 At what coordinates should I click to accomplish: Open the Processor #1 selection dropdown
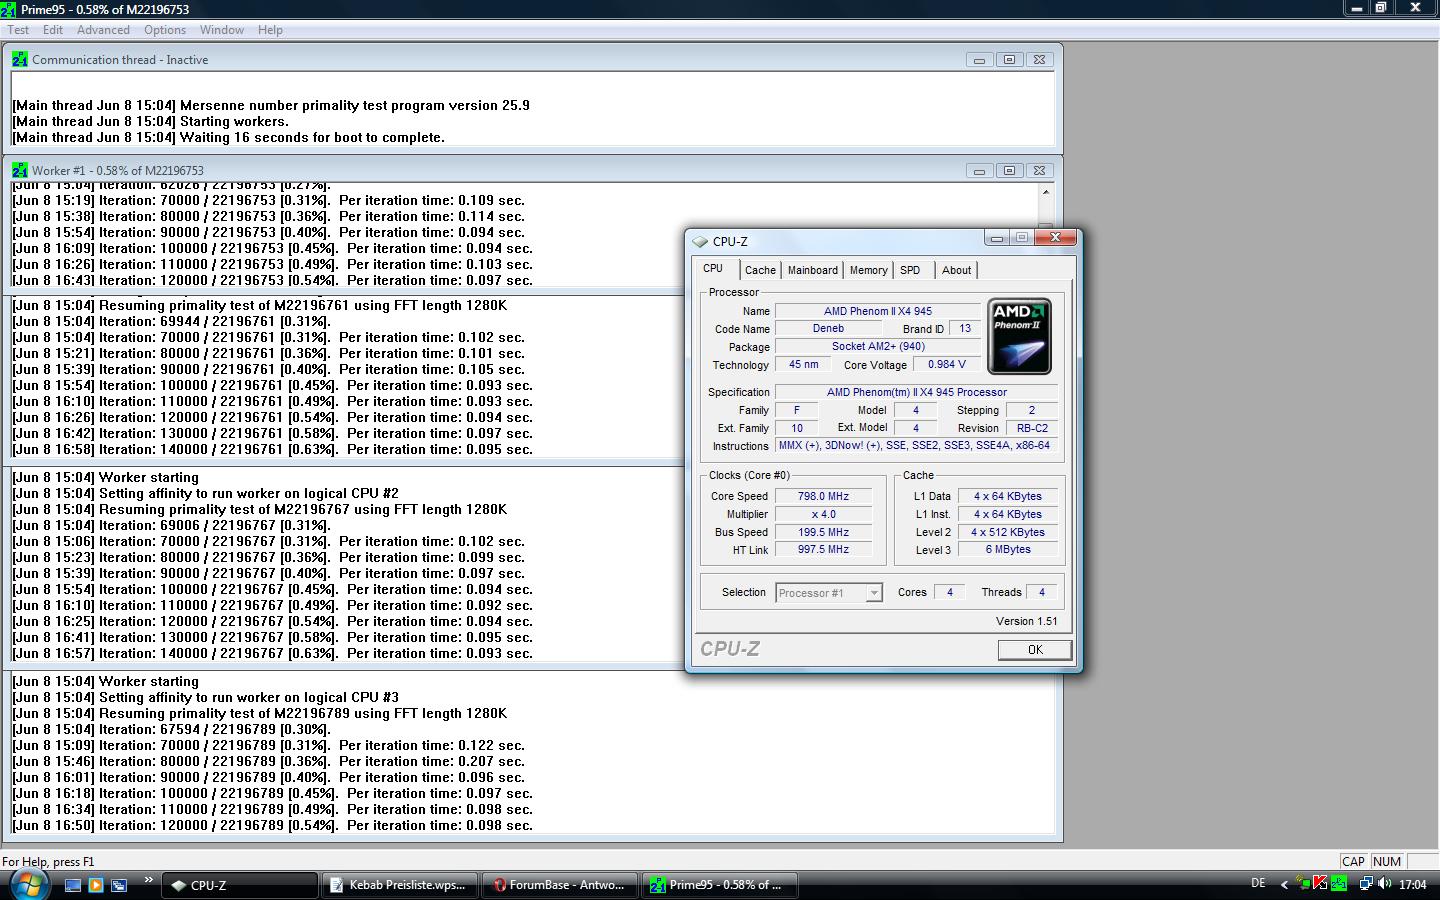click(x=829, y=593)
